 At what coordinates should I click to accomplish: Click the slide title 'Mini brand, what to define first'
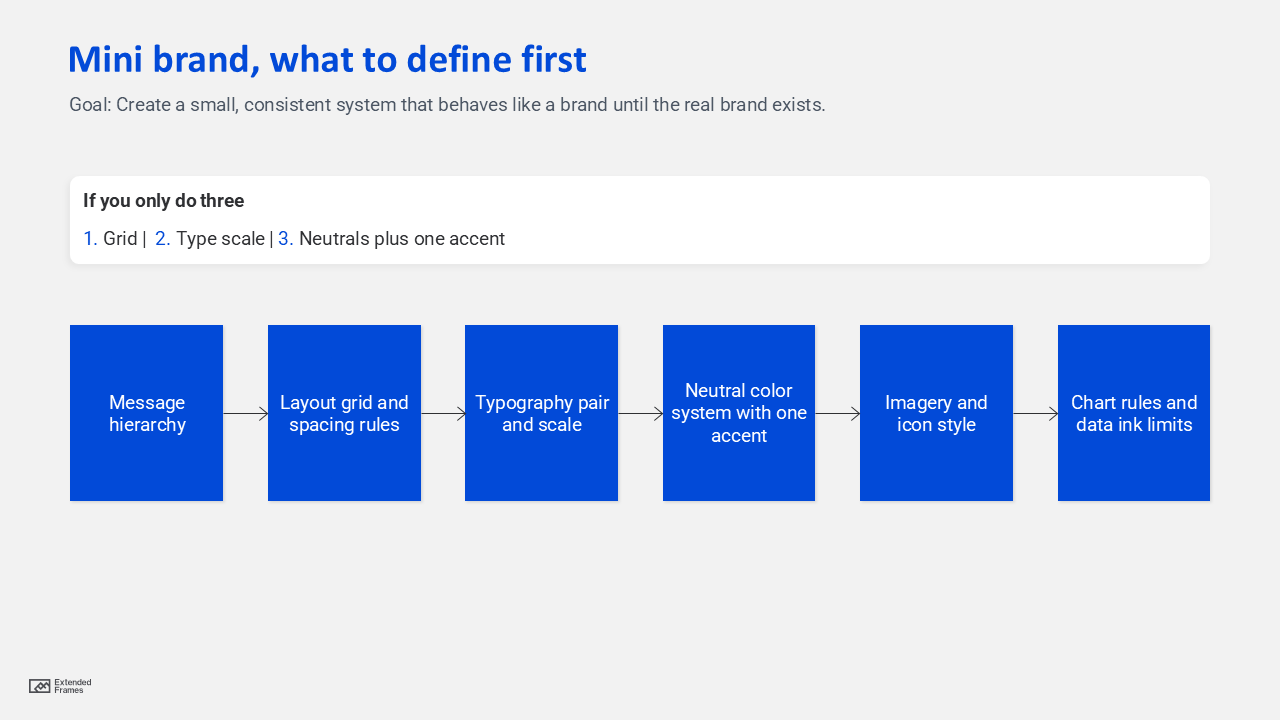[328, 60]
